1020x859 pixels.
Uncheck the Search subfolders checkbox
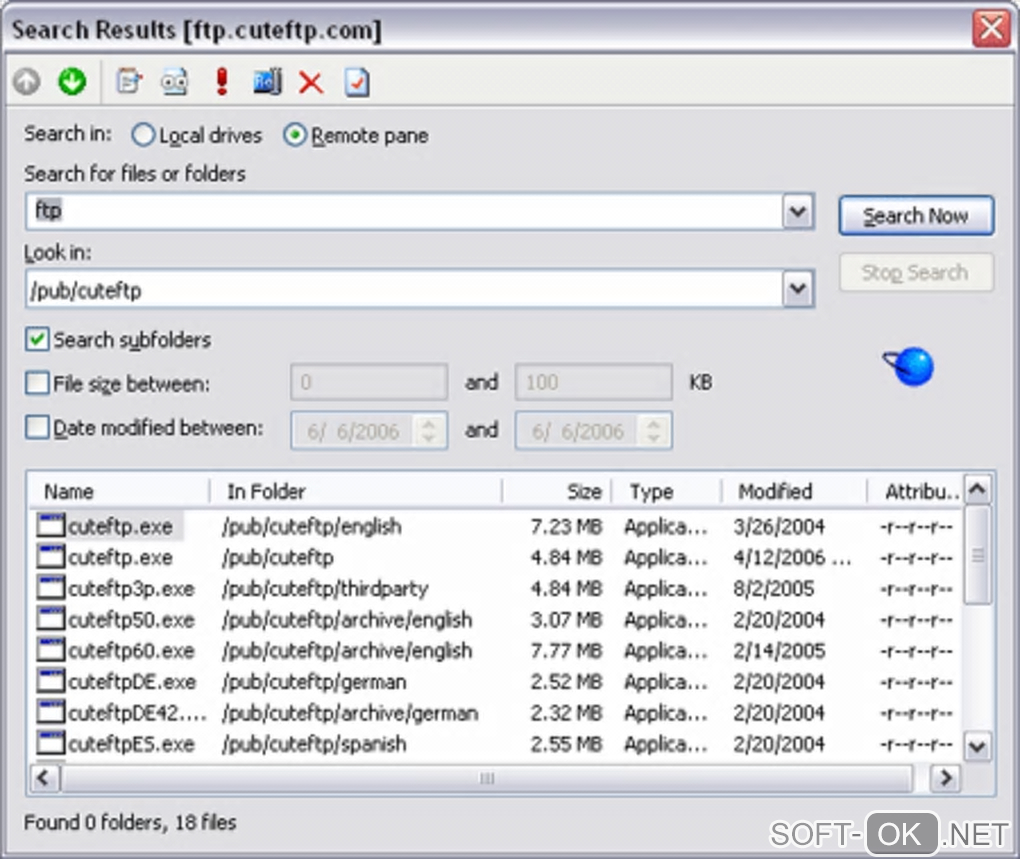pos(37,339)
